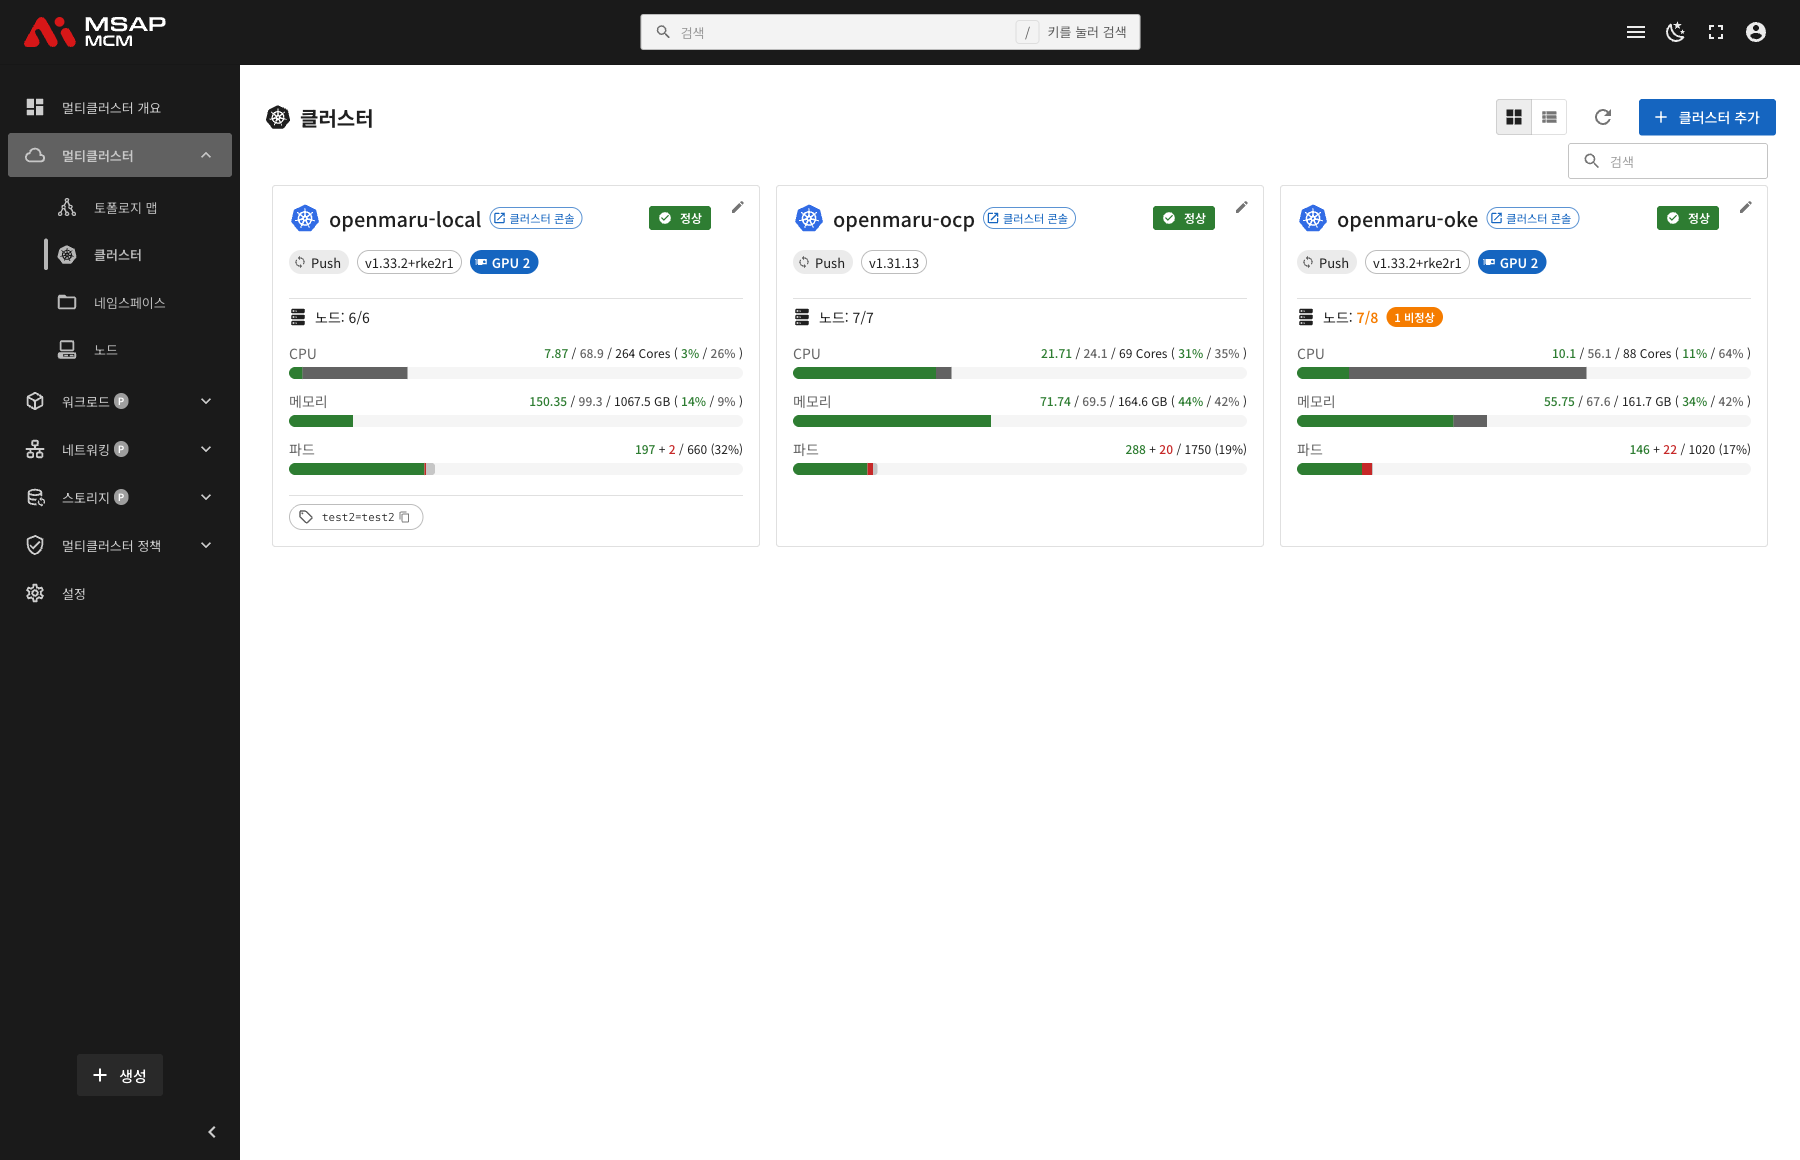Screen dimensions: 1800x1160
Task: Focus the cluster filter 검색 field
Action: [x=1668, y=161]
